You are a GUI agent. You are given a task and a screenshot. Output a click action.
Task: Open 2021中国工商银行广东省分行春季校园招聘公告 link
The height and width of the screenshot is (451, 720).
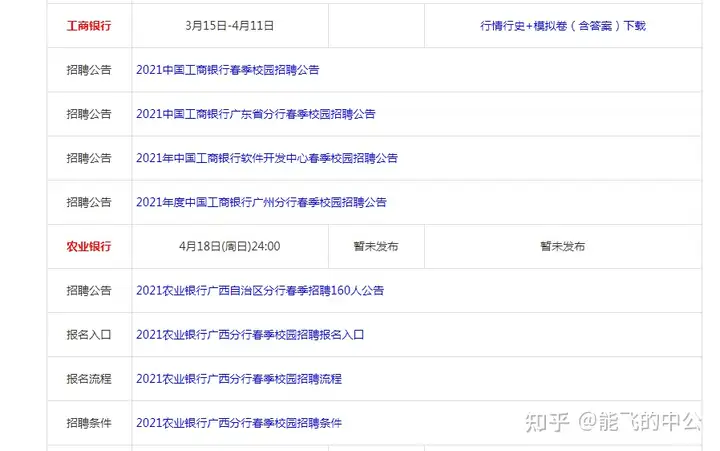pos(256,114)
